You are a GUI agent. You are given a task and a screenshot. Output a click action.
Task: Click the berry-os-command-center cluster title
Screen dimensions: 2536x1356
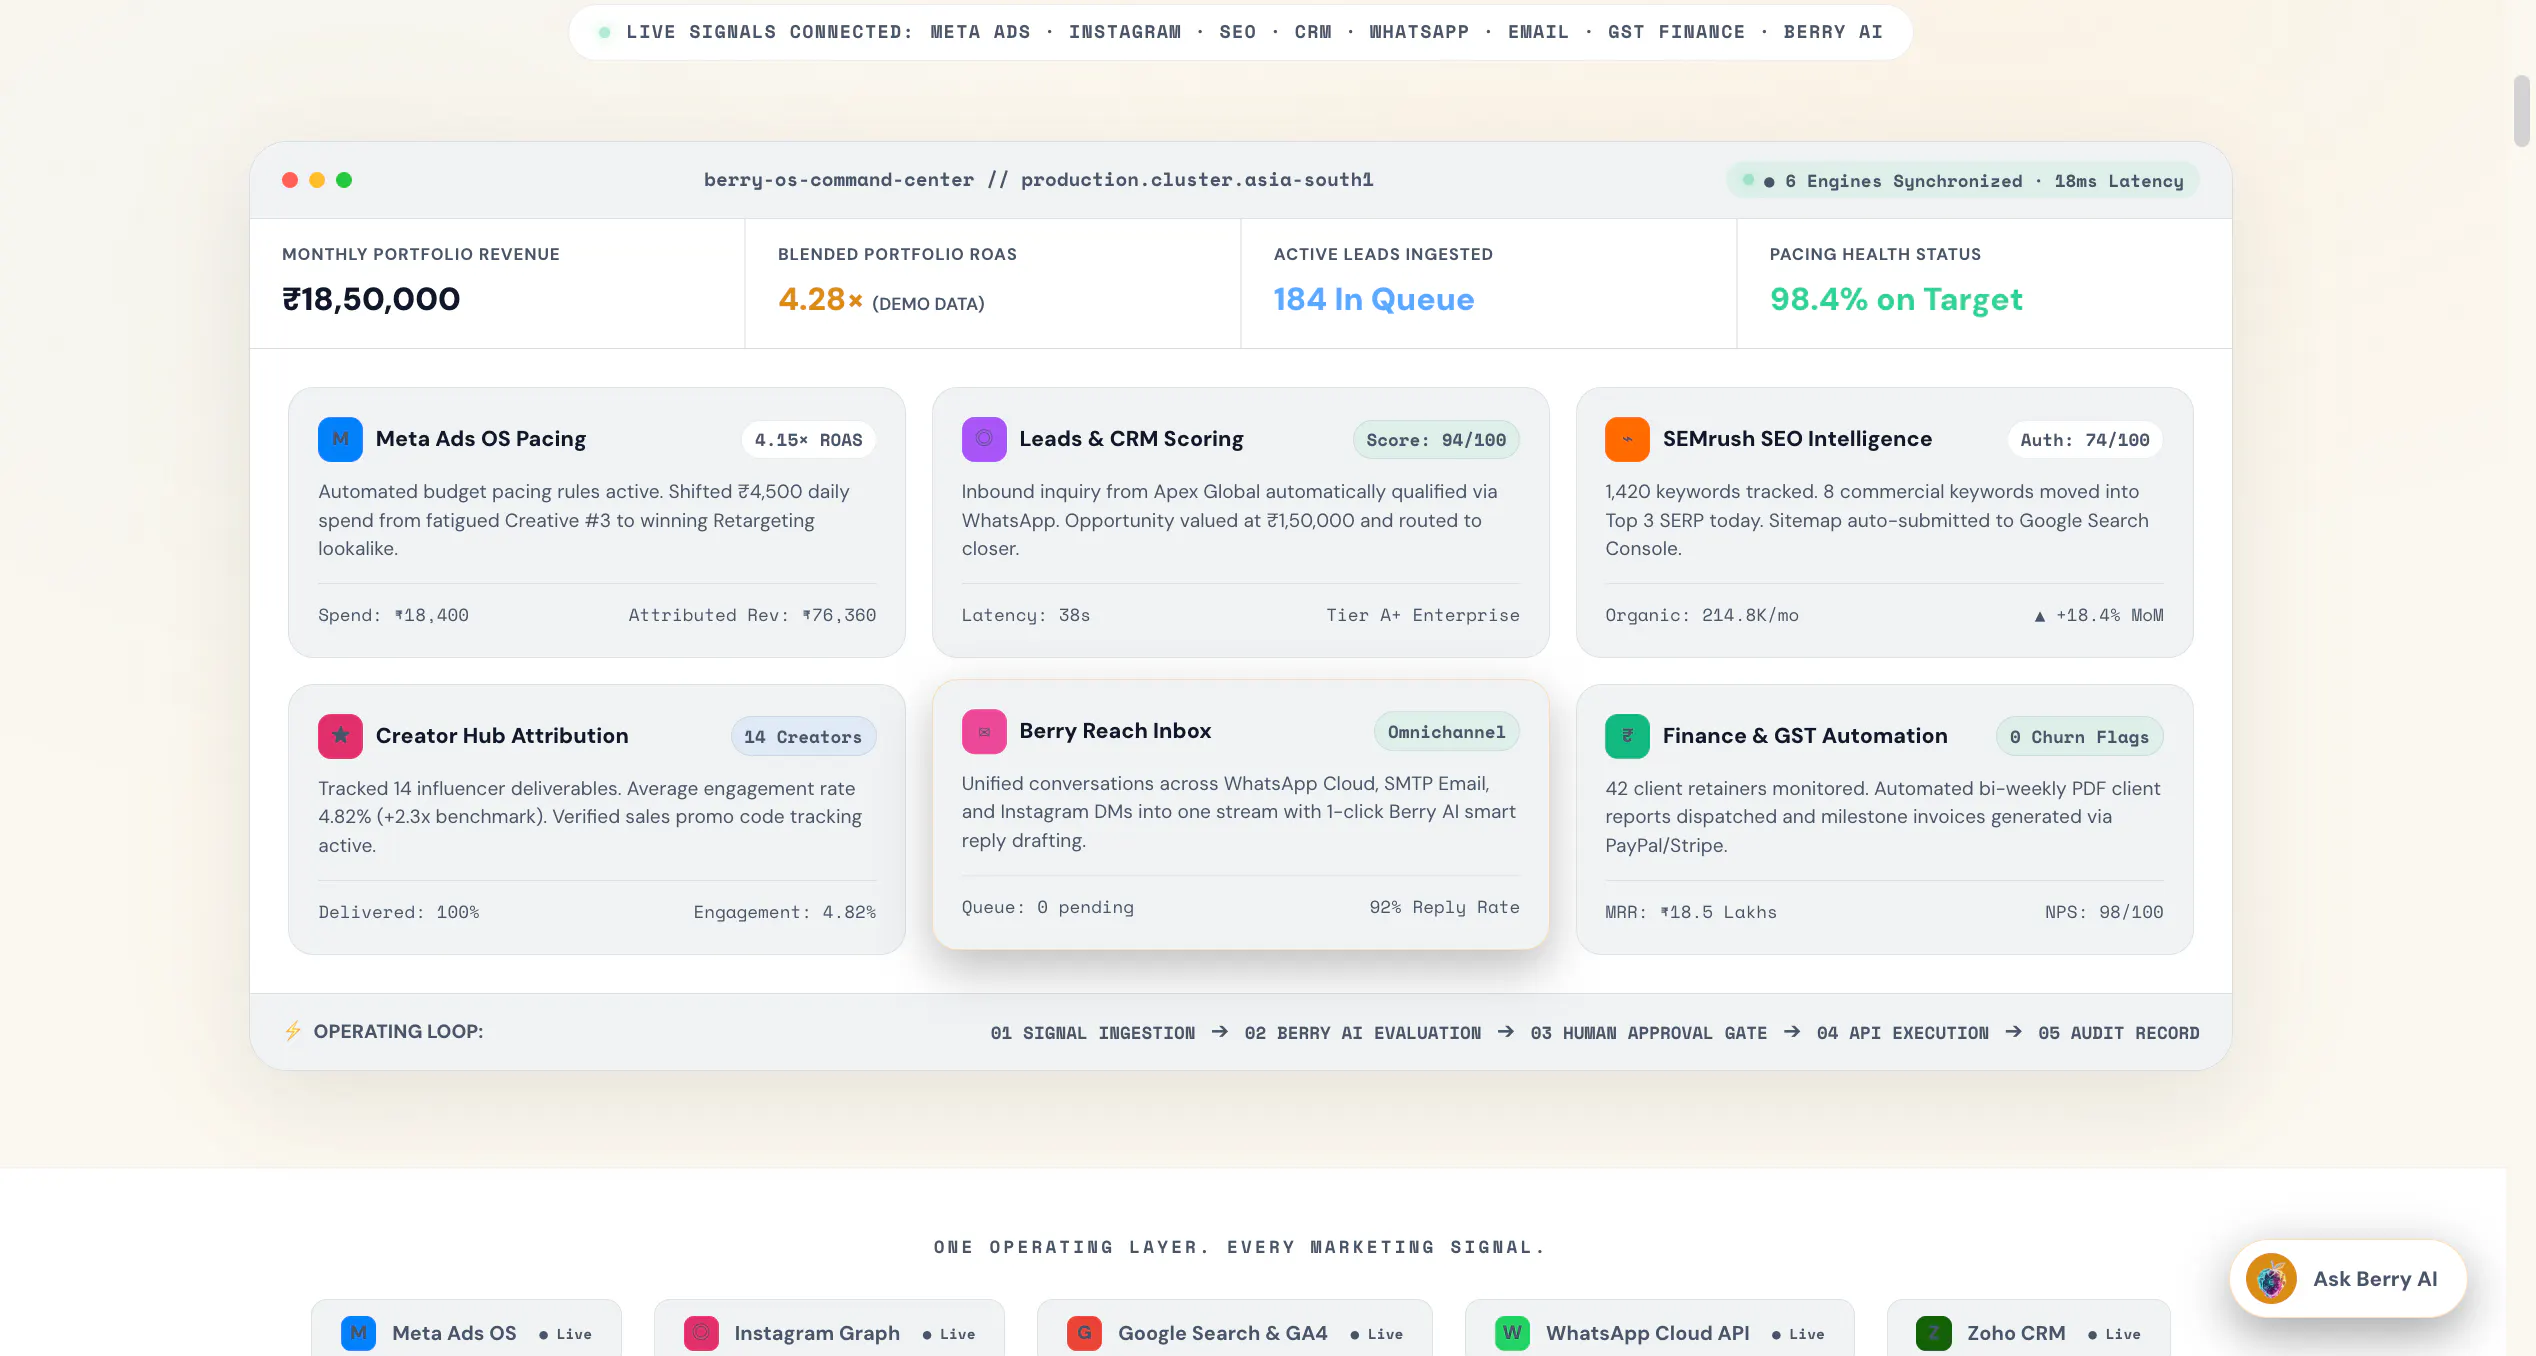pyautogui.click(x=1038, y=180)
